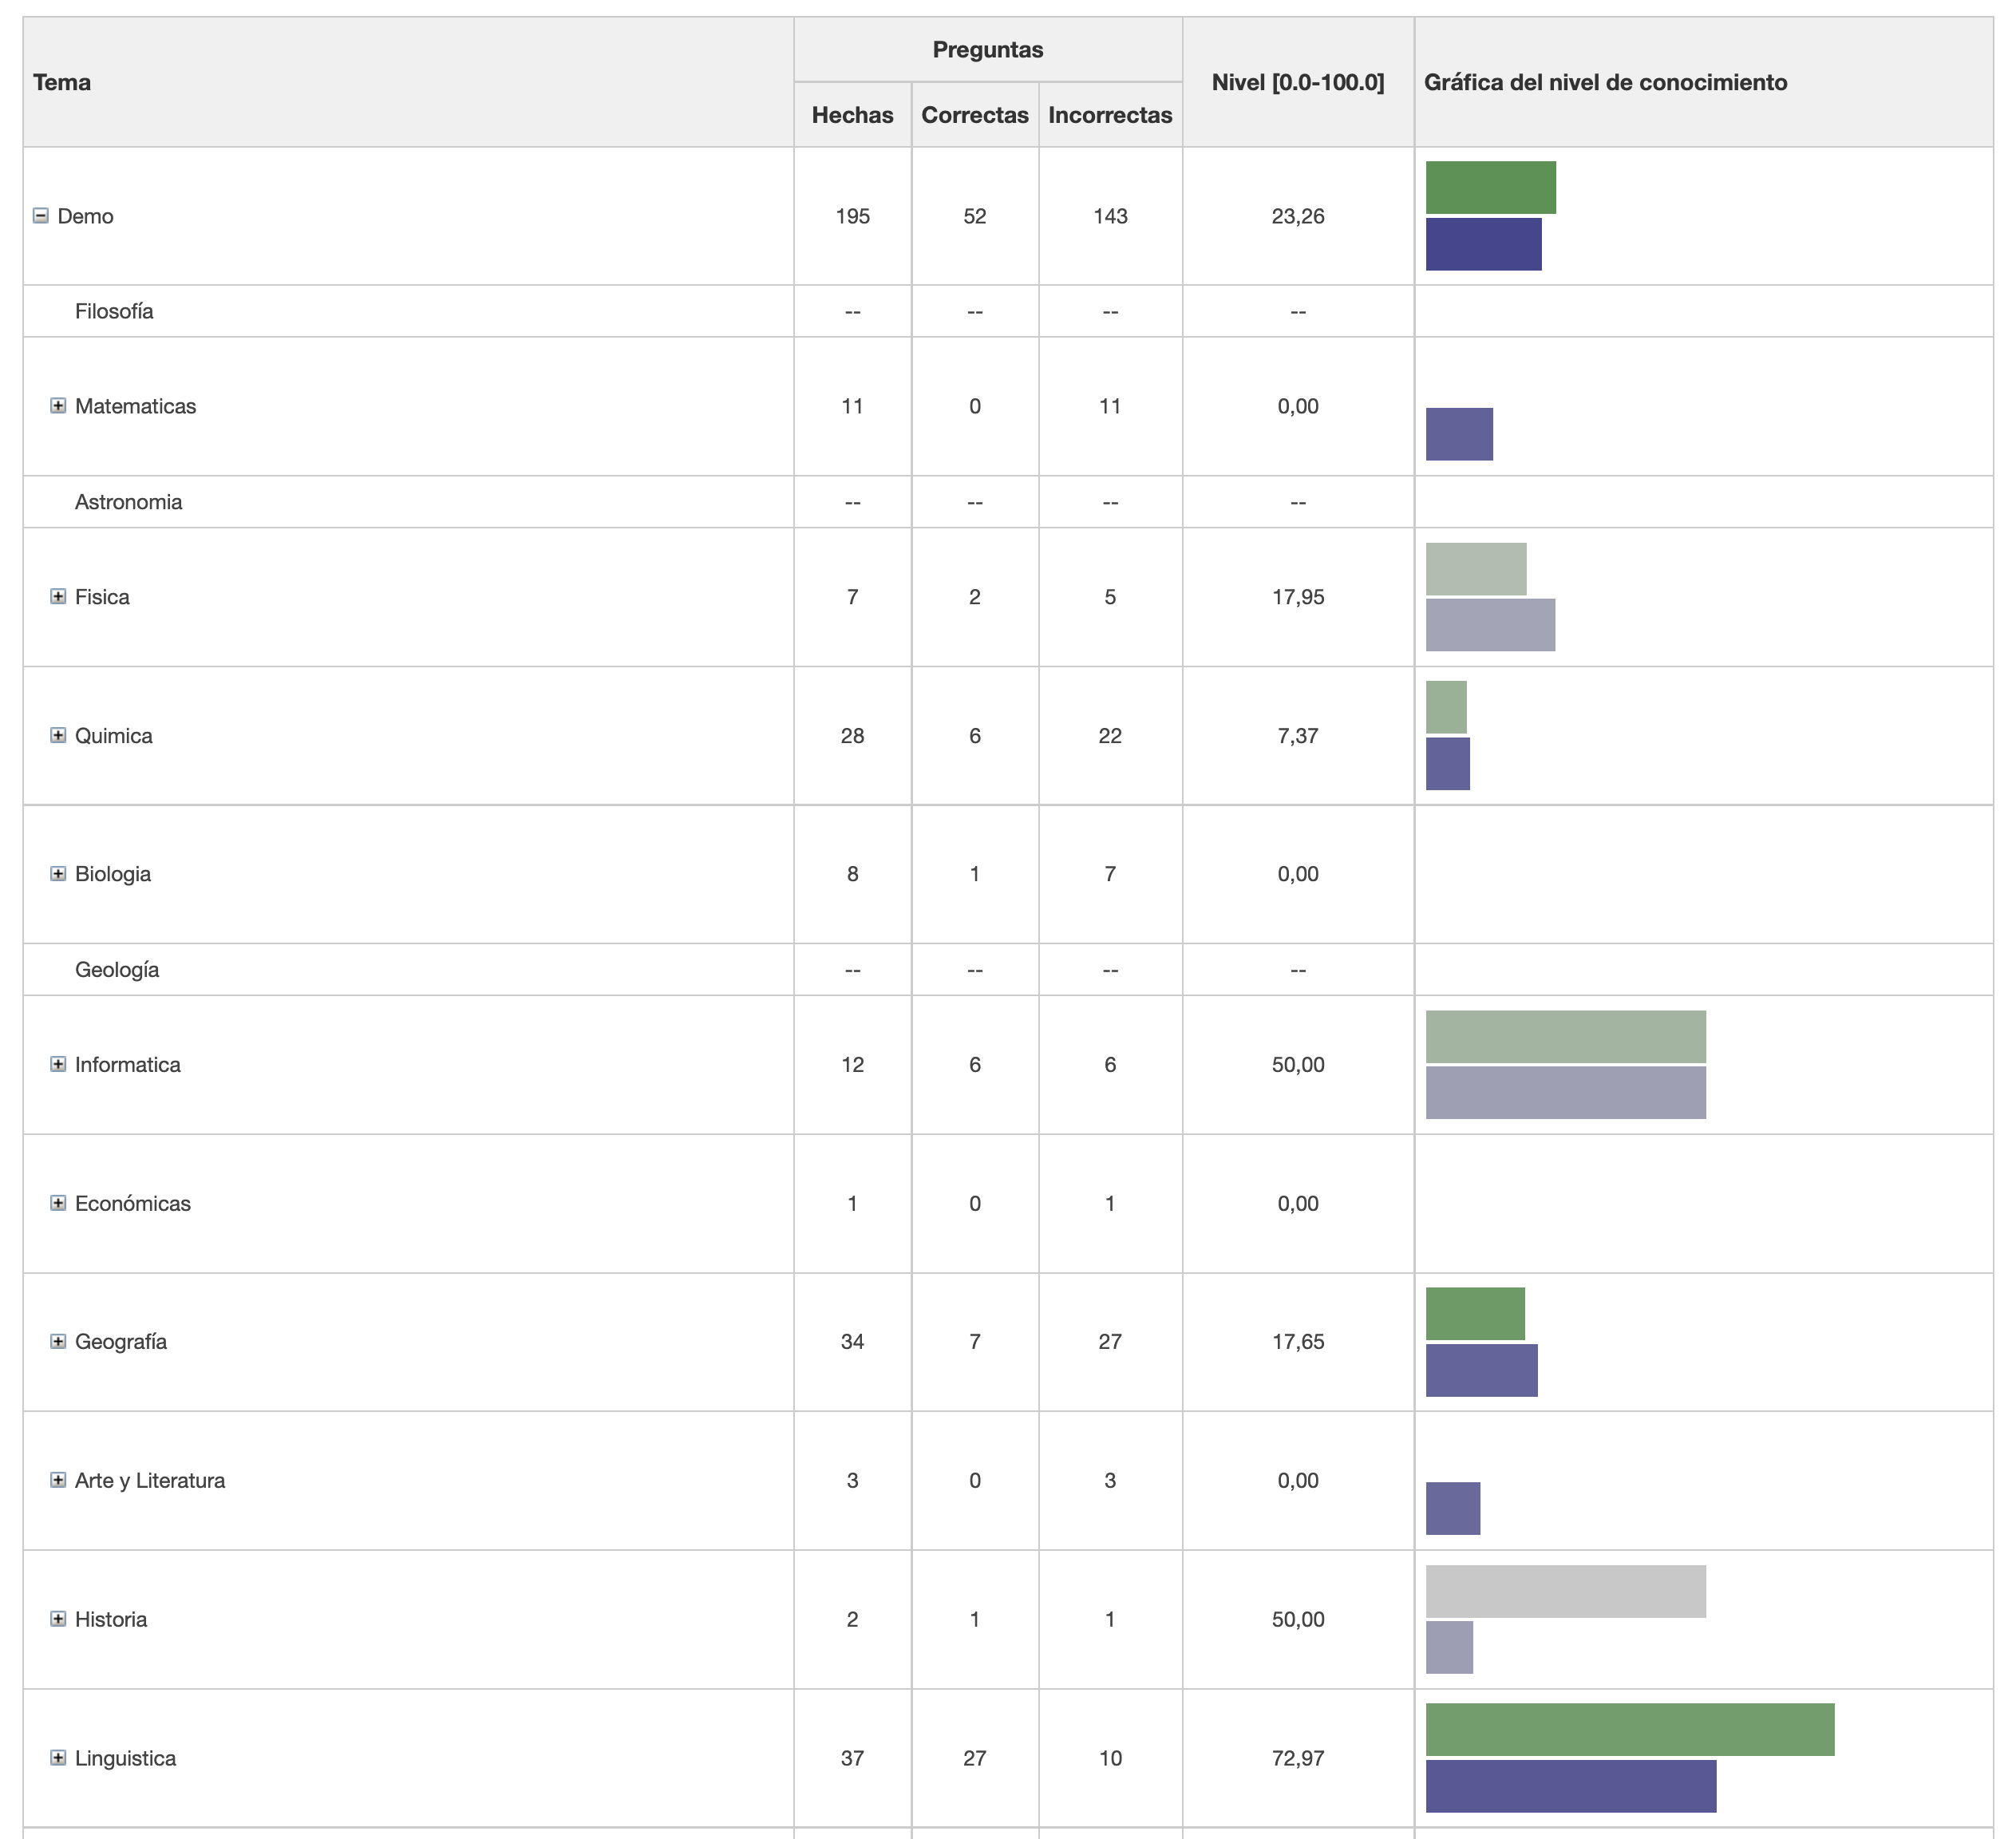
Task: Click the Nivel [0.0-100.0] column header
Action: [x=1297, y=82]
